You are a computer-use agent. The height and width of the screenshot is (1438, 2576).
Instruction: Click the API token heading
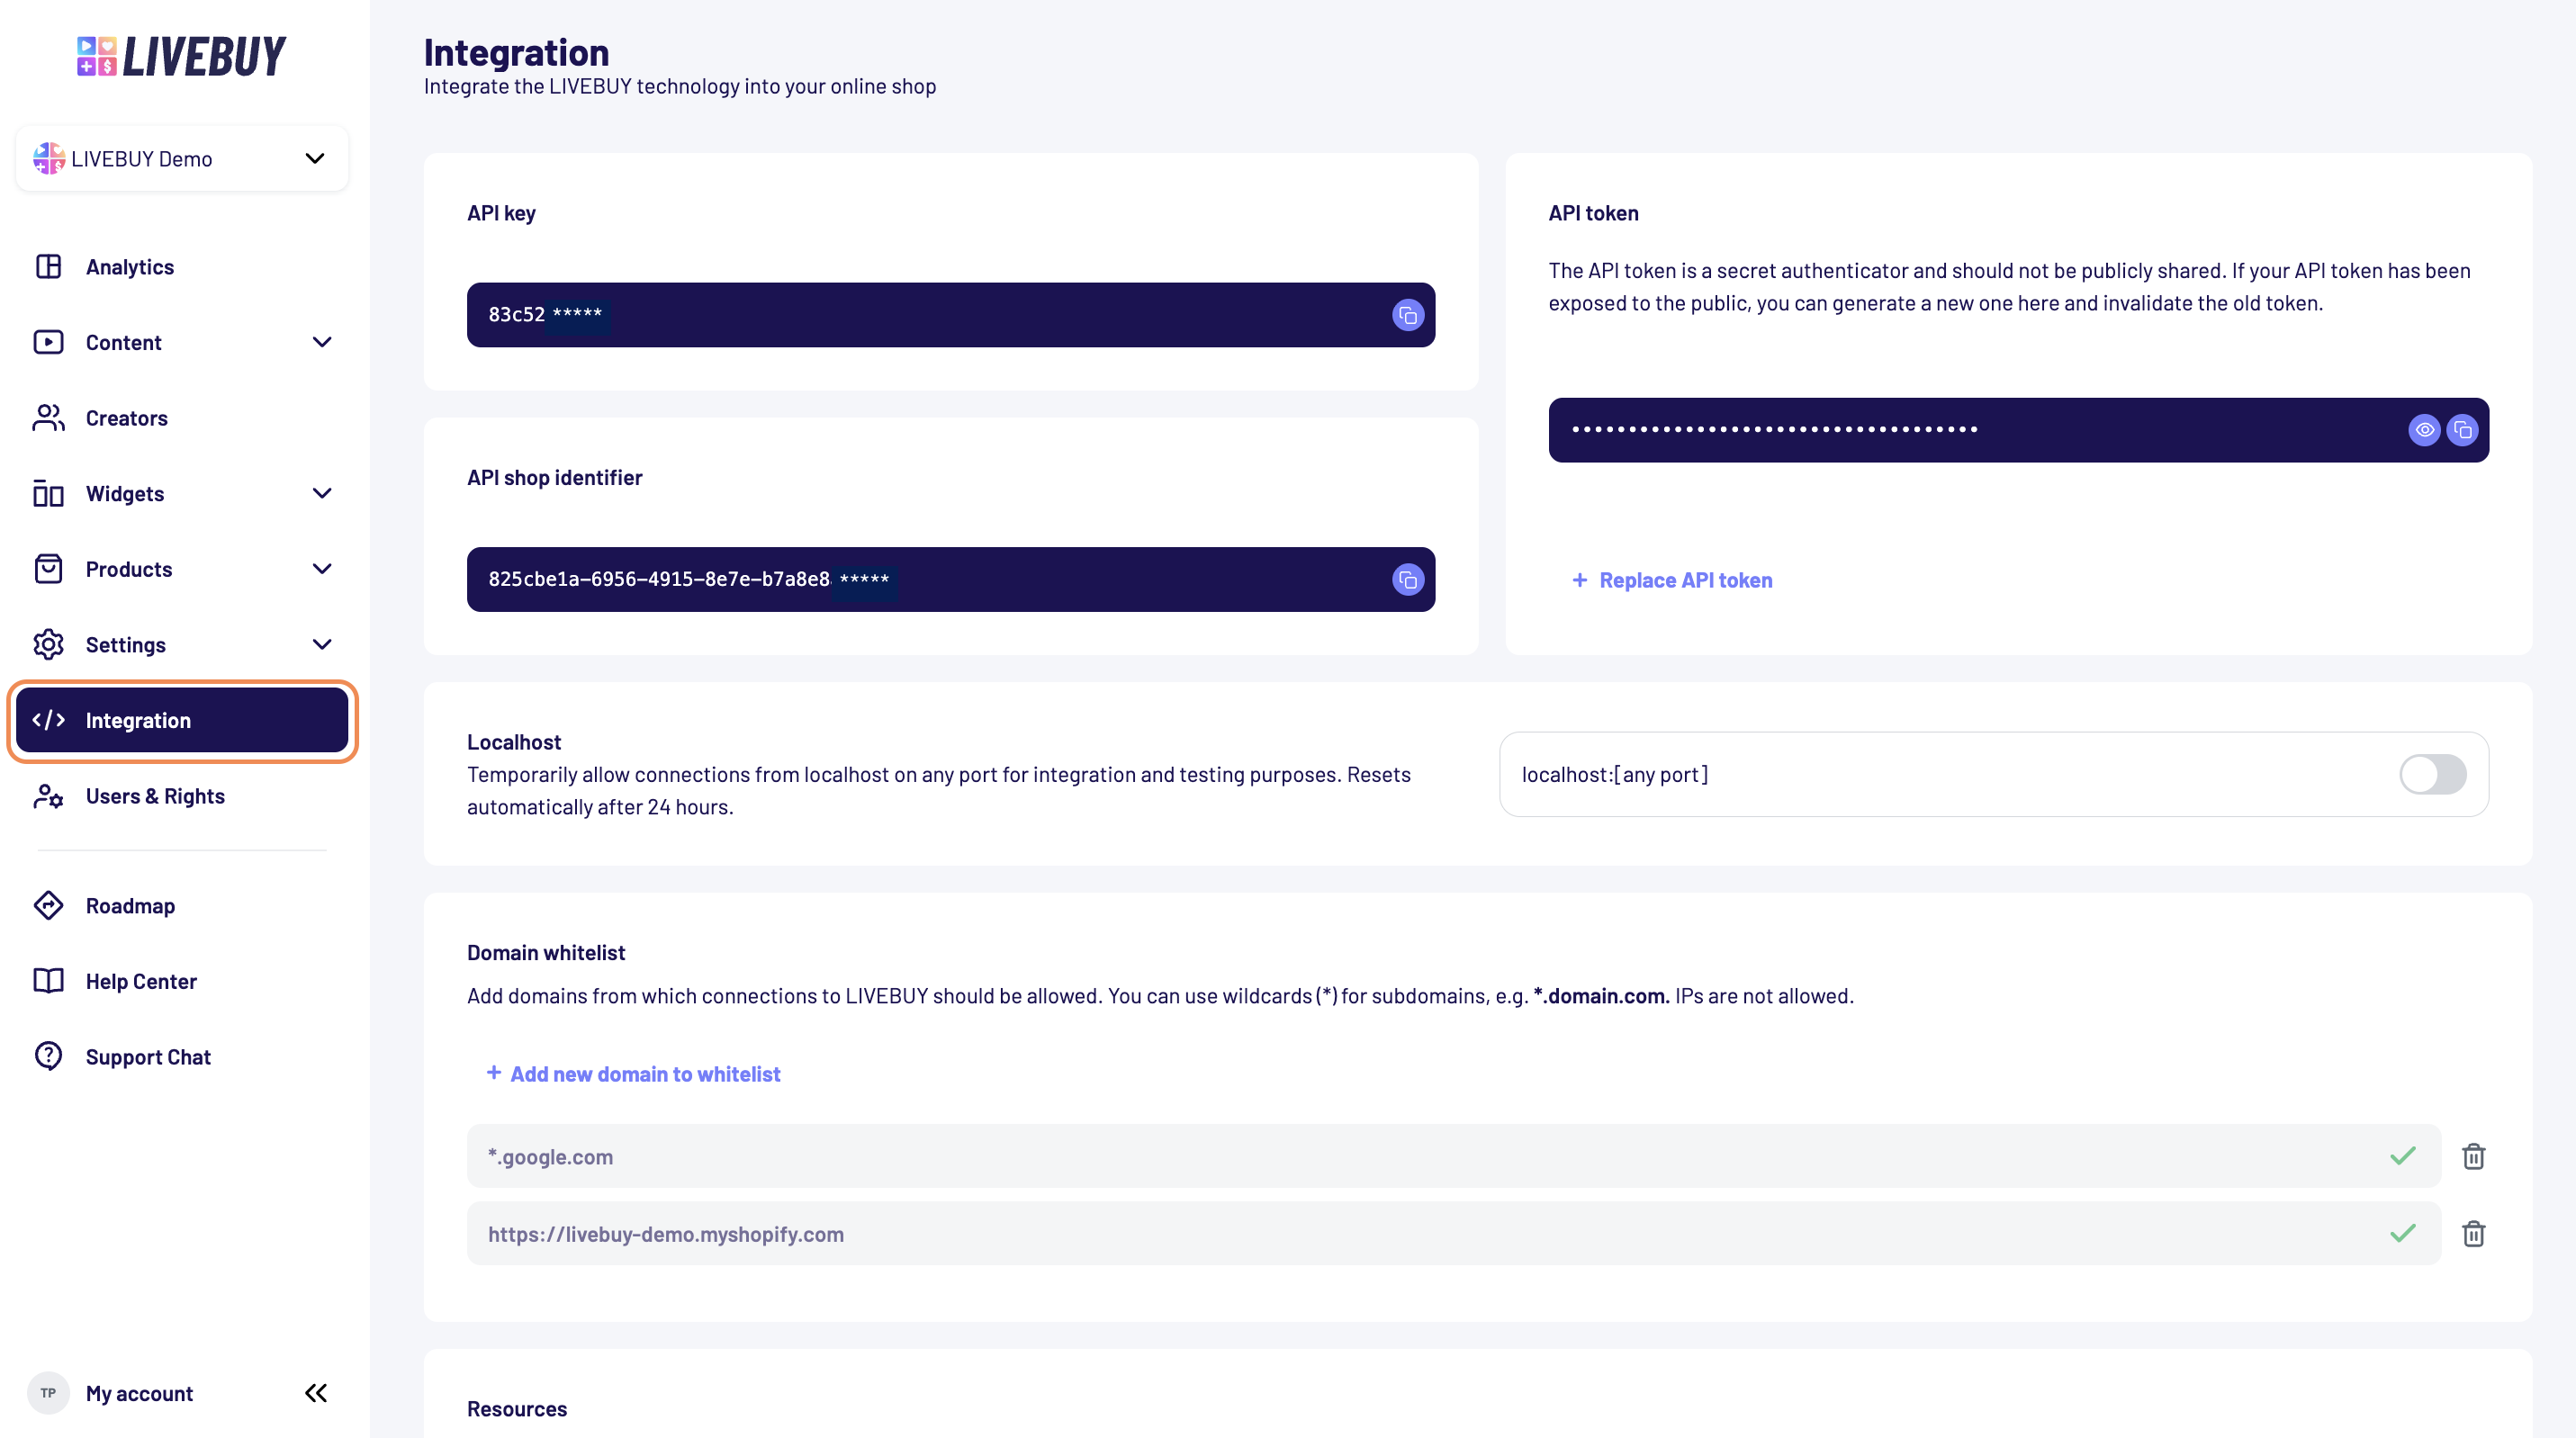coord(1593,213)
